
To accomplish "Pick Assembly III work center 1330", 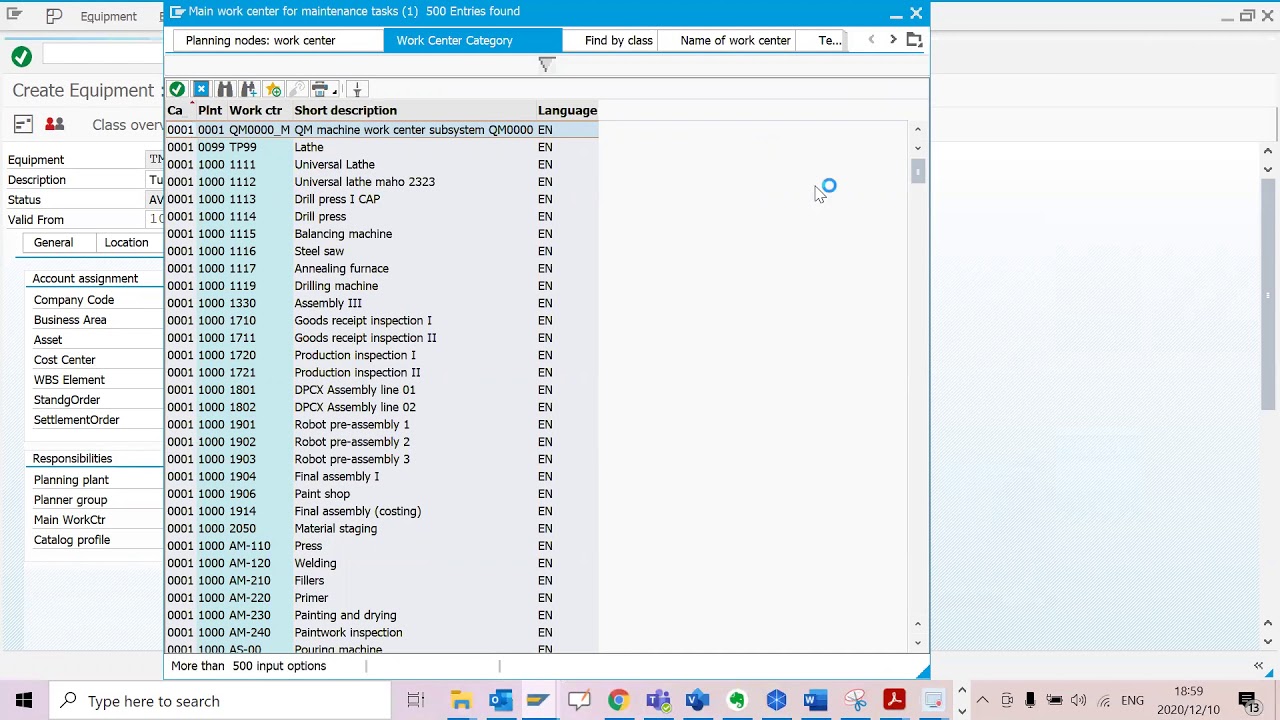I will [x=382, y=303].
